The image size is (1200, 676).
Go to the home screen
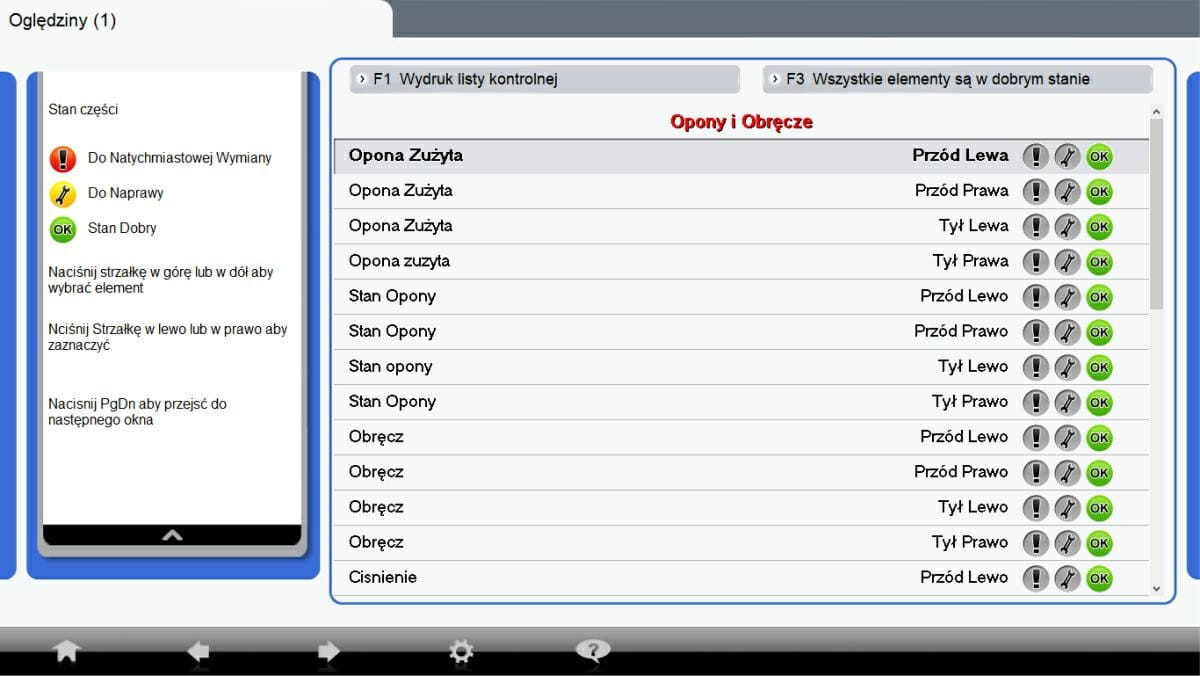tap(67, 652)
